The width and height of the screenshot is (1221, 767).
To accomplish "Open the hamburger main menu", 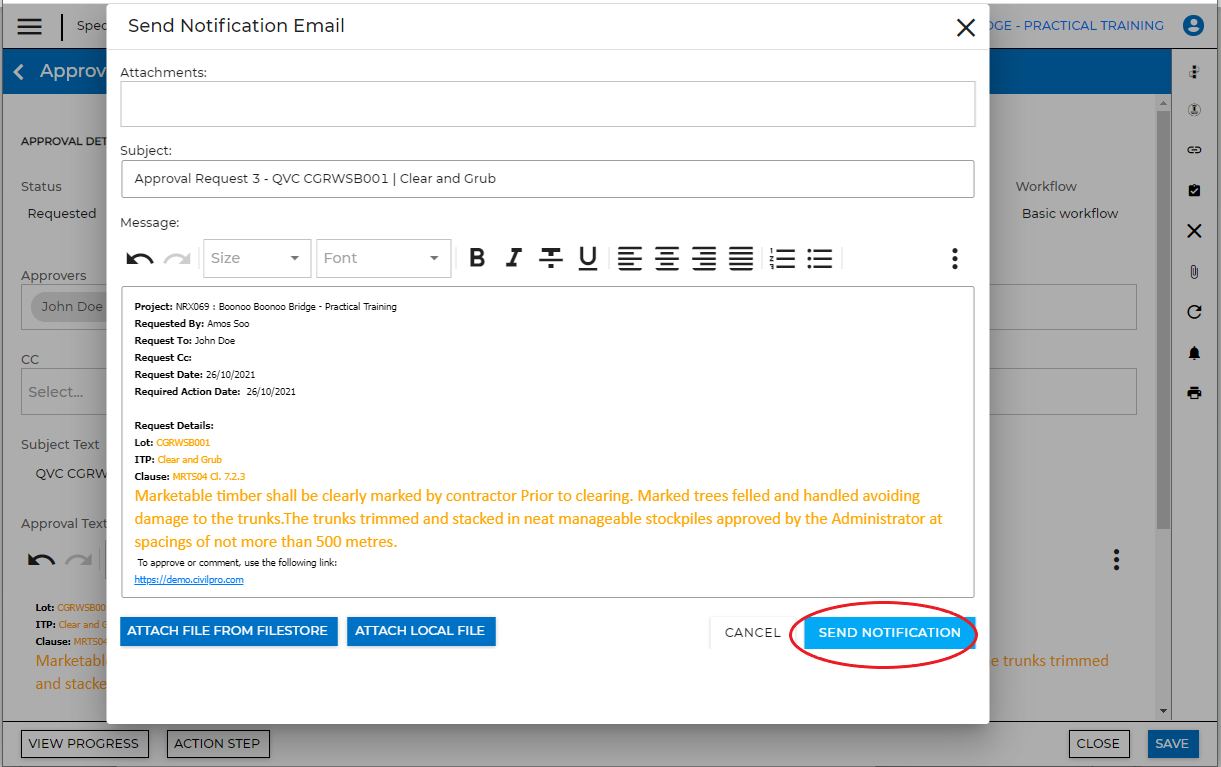I will 30,27.
